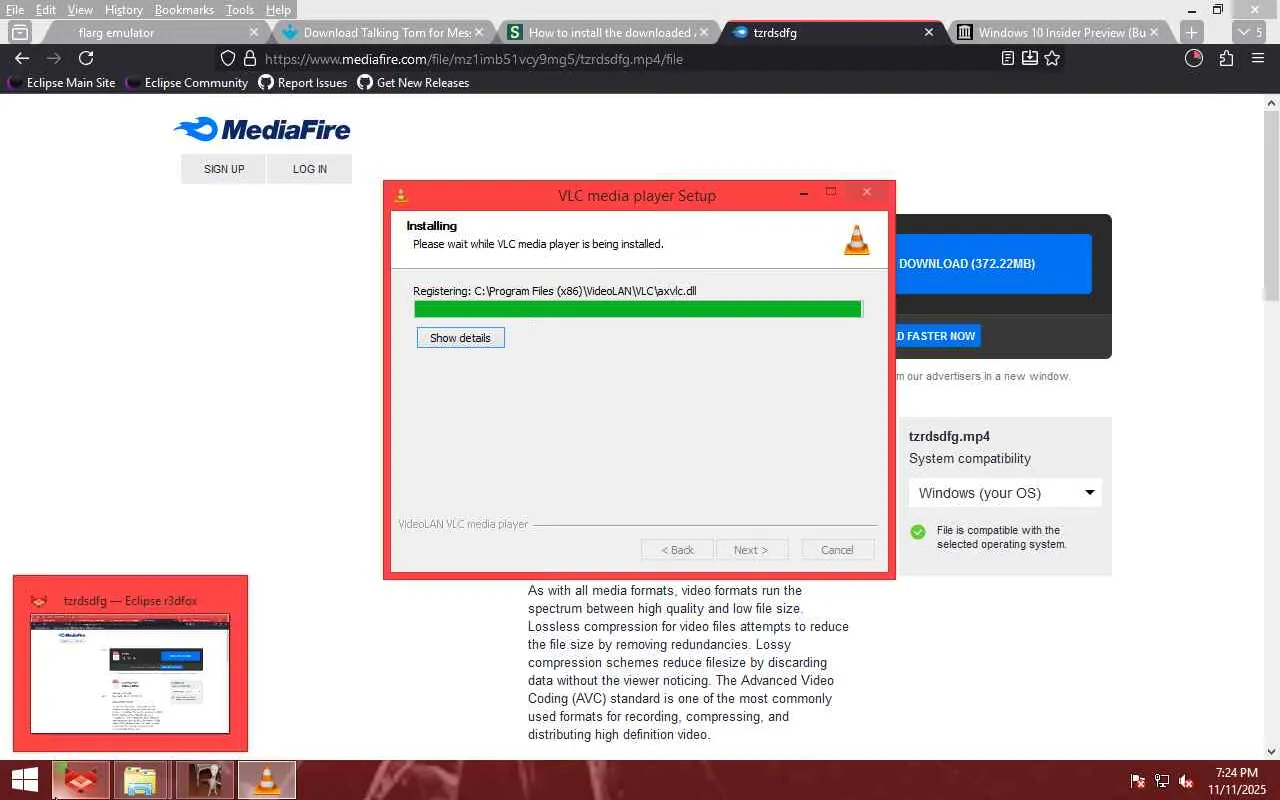Click the figure app icon on taskbar
The width and height of the screenshot is (1280, 800).
(205, 780)
